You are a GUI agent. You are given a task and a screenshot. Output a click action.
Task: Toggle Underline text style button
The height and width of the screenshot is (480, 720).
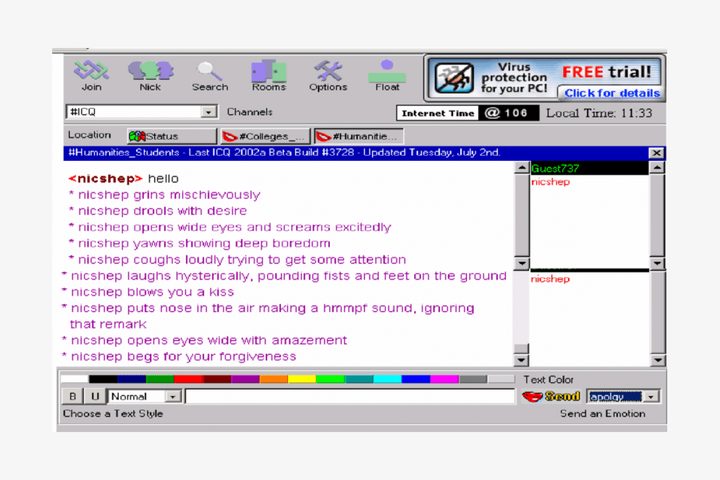point(95,396)
